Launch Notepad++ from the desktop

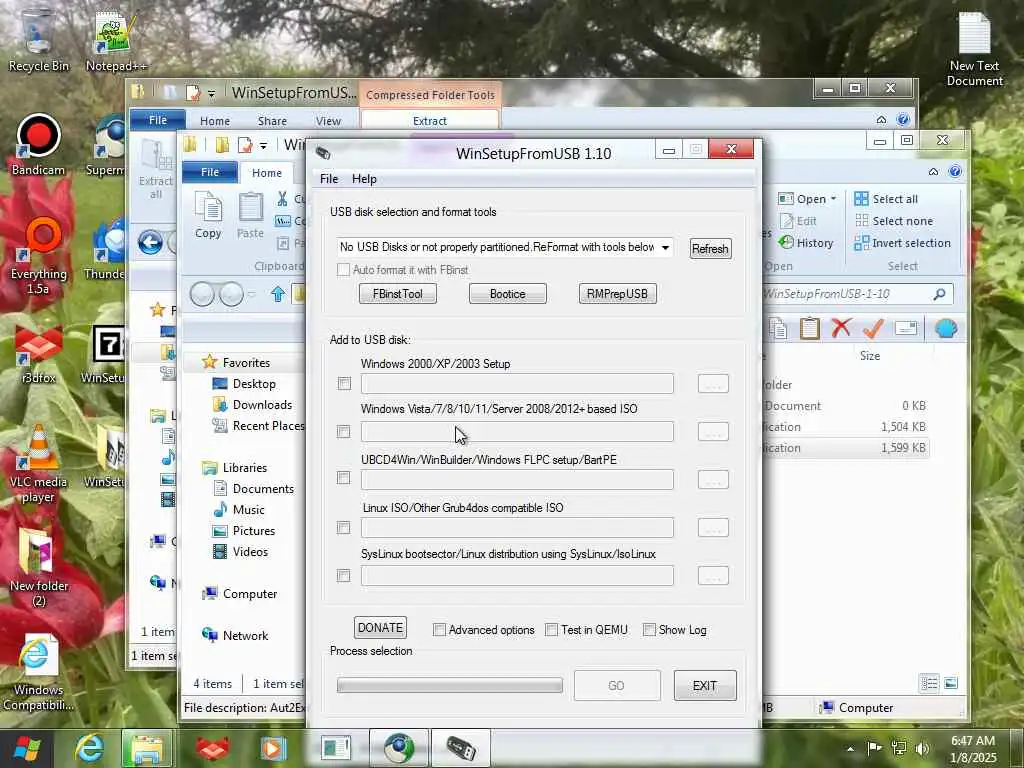[x=116, y=40]
